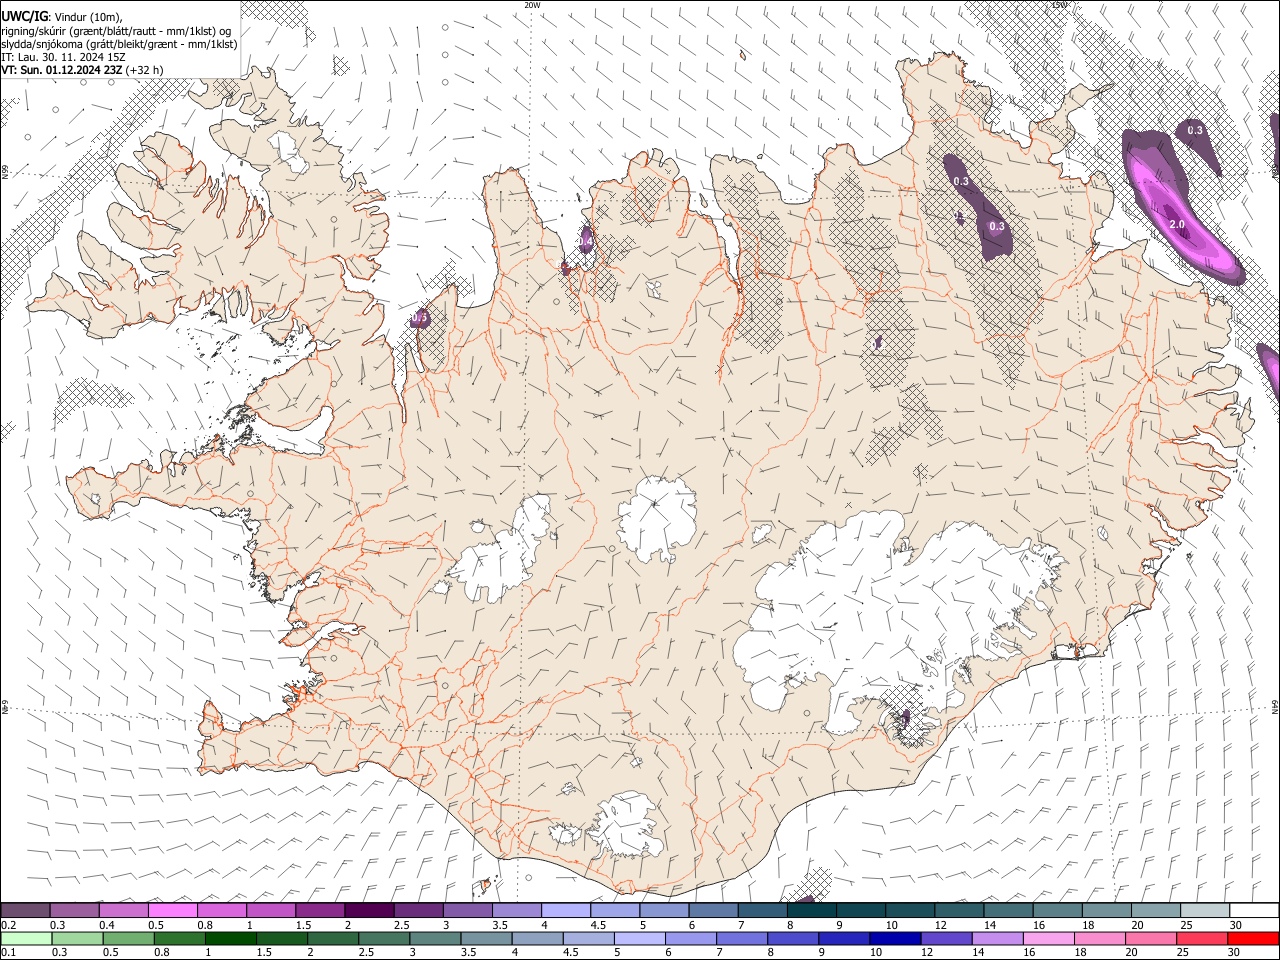Click the '30' label in the upper legend

click(1235, 925)
